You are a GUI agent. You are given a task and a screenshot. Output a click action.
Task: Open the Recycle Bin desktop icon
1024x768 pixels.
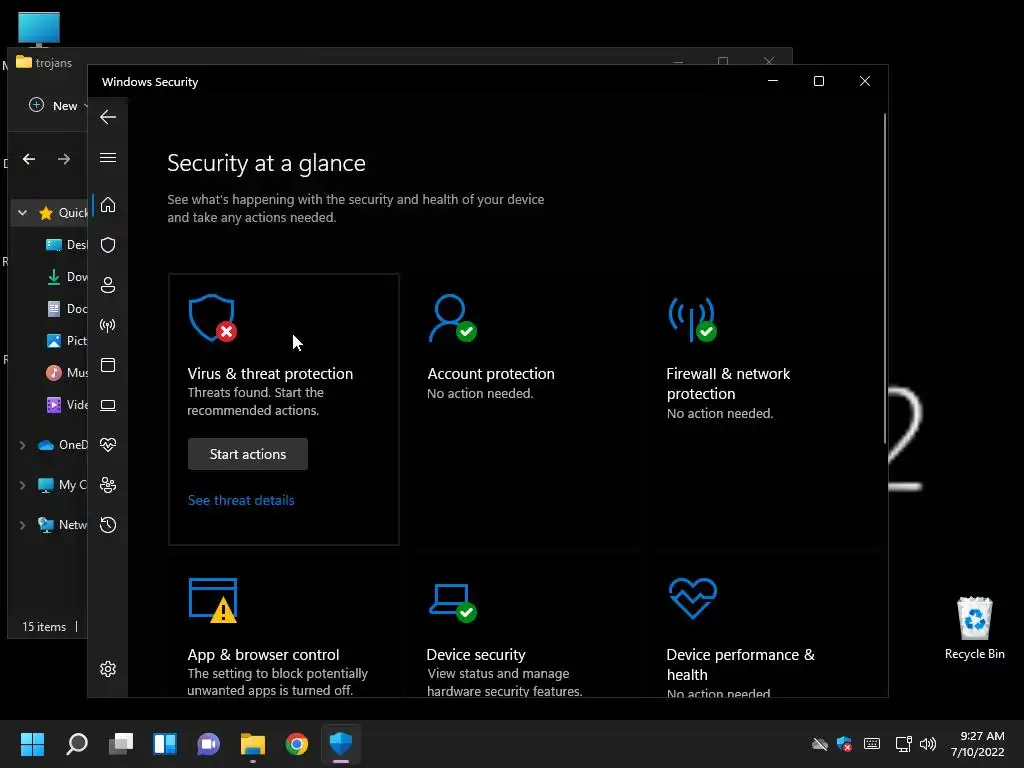pyautogui.click(x=974, y=628)
